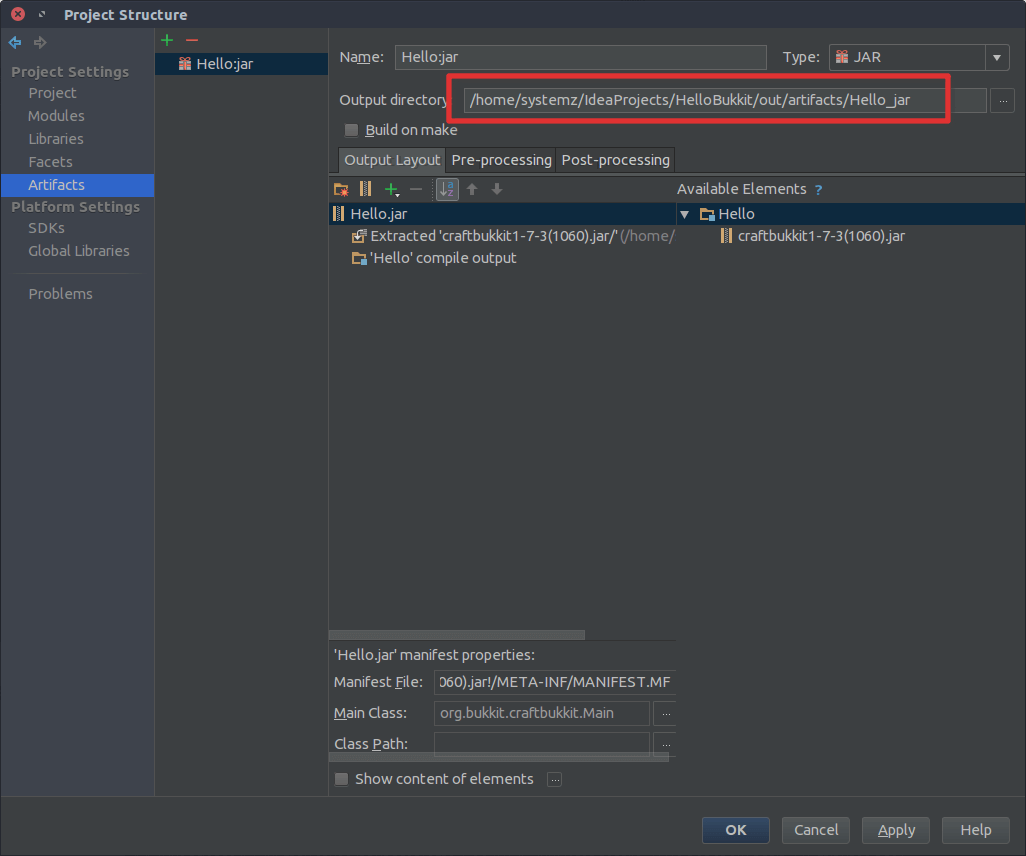
Task: Open help for Available Elements
Action: tap(818, 190)
